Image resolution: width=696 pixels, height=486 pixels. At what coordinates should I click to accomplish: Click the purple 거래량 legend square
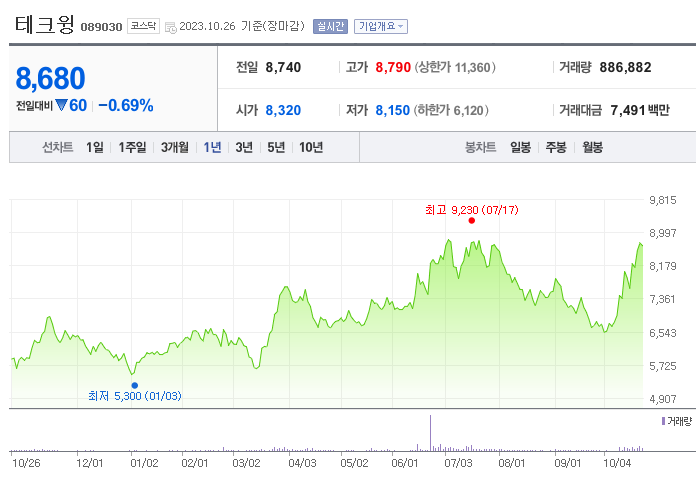point(663,421)
